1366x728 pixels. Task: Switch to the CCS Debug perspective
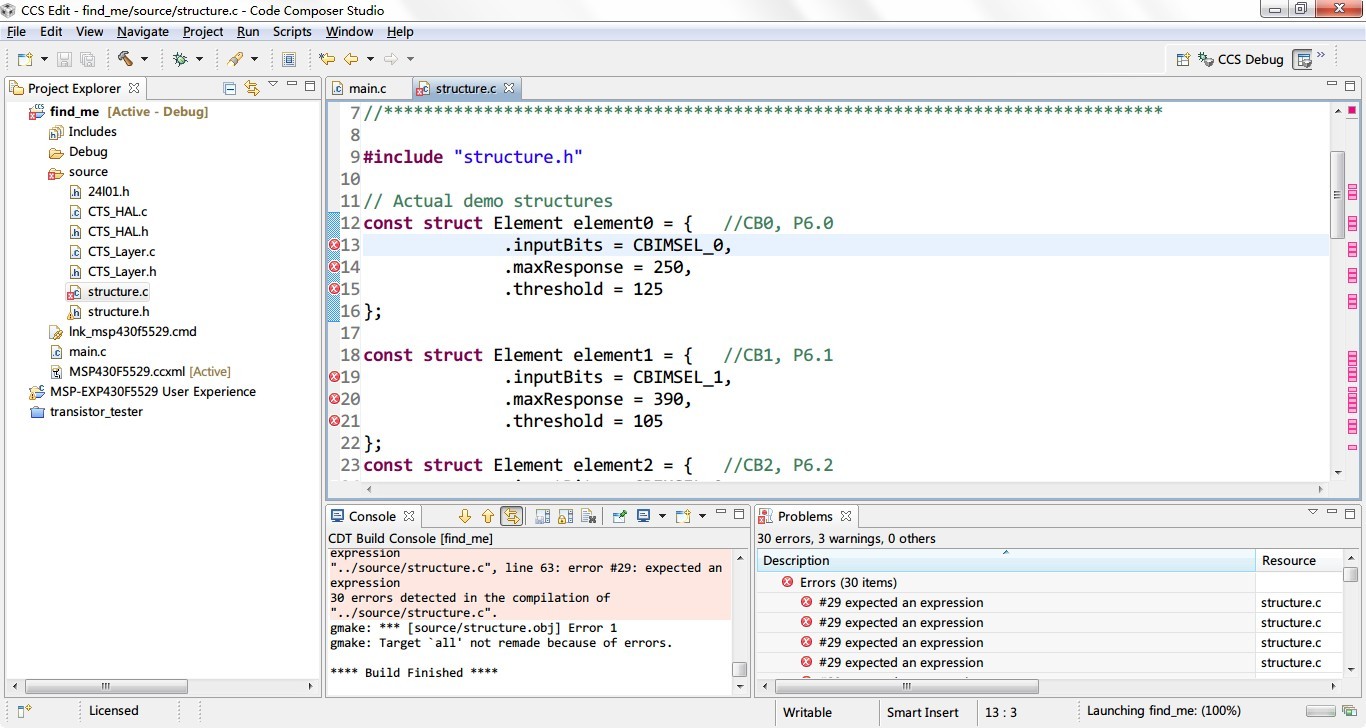[x=1241, y=59]
